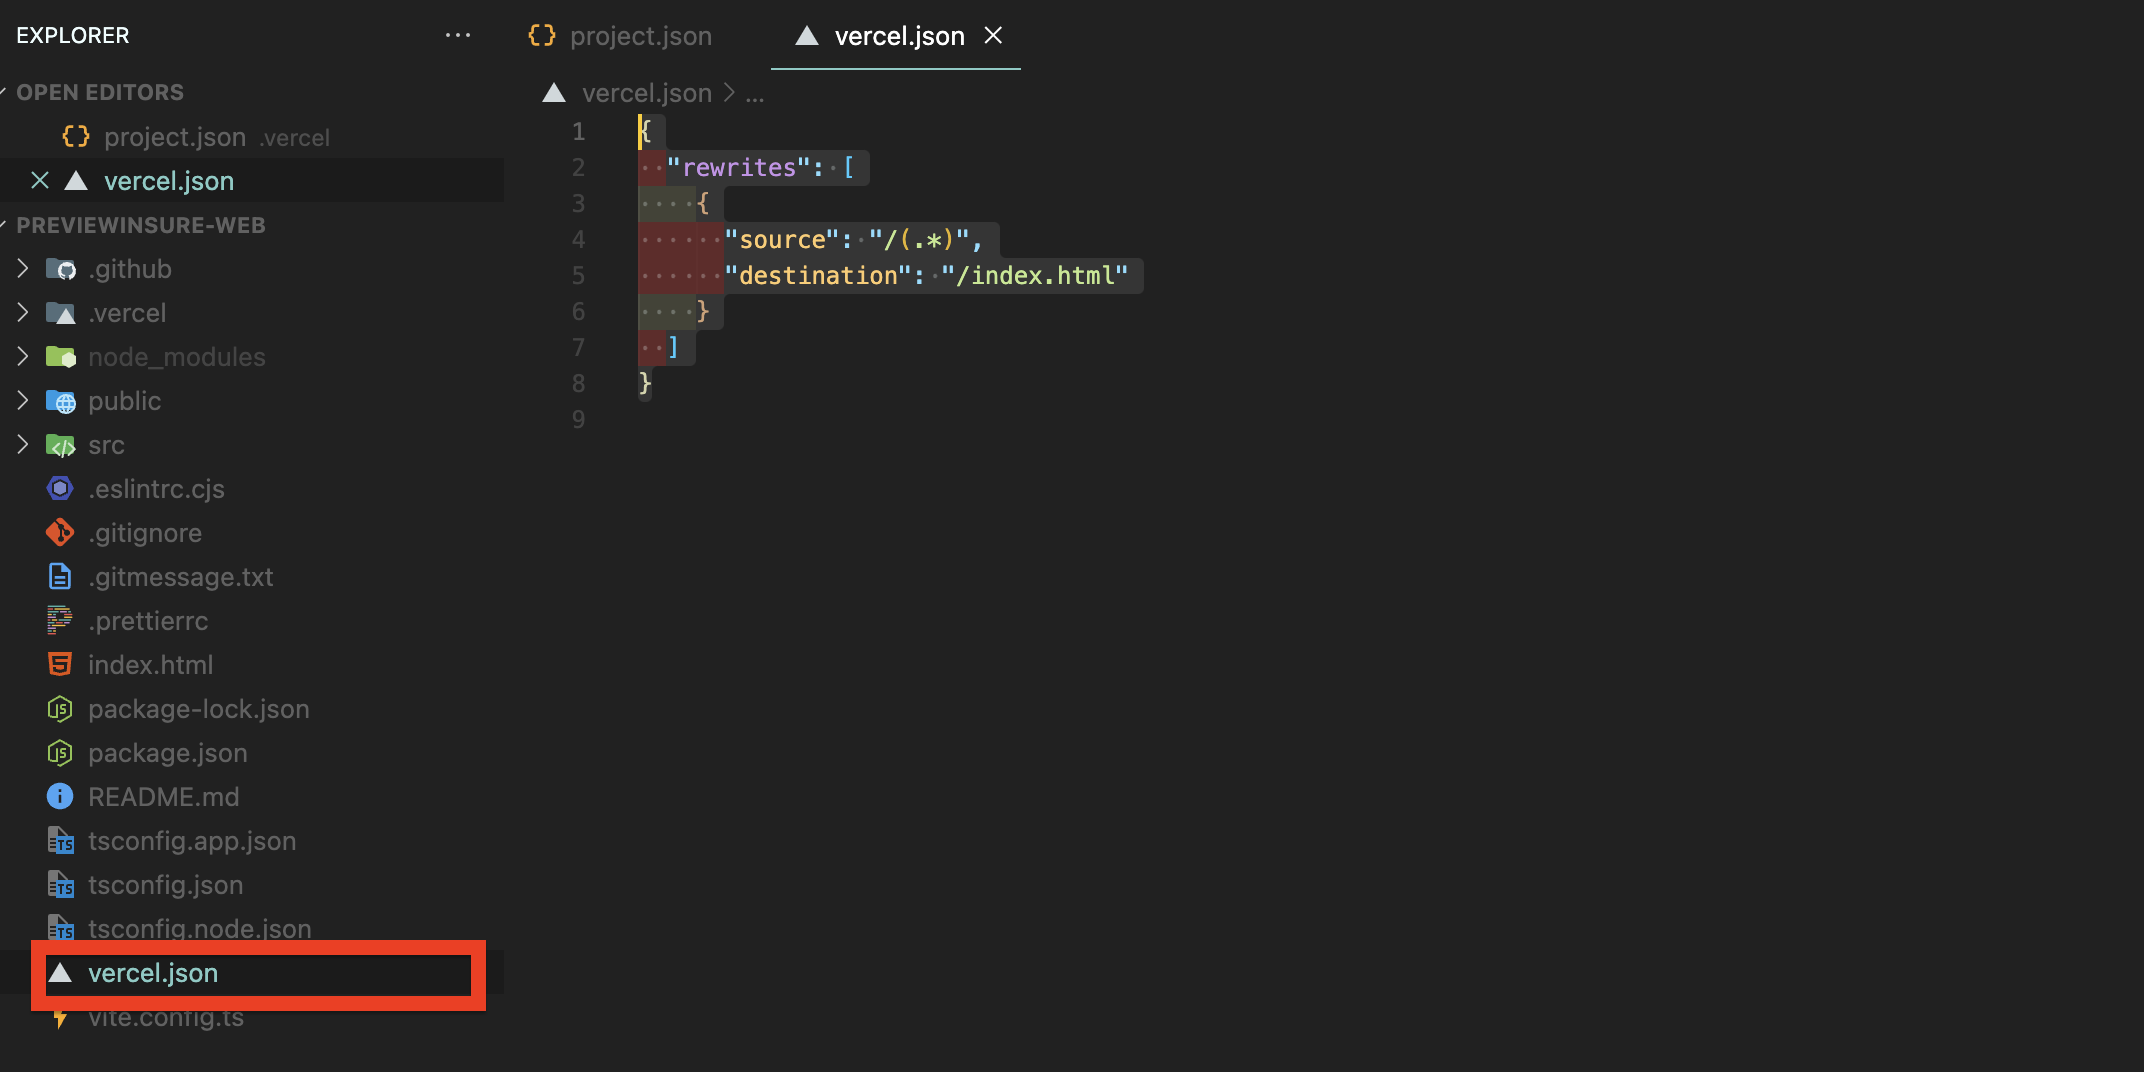The image size is (2144, 1072).
Task: Click the src folder code icon
Action: (x=61, y=445)
